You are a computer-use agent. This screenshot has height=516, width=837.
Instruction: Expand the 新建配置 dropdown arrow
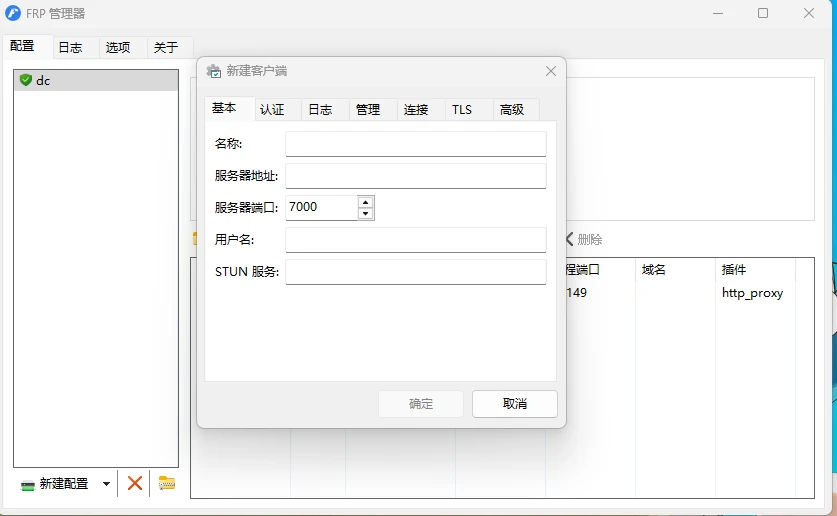(x=106, y=483)
